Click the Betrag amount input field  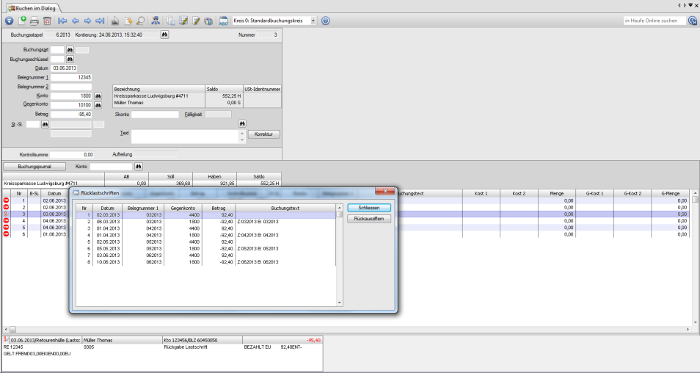point(71,114)
